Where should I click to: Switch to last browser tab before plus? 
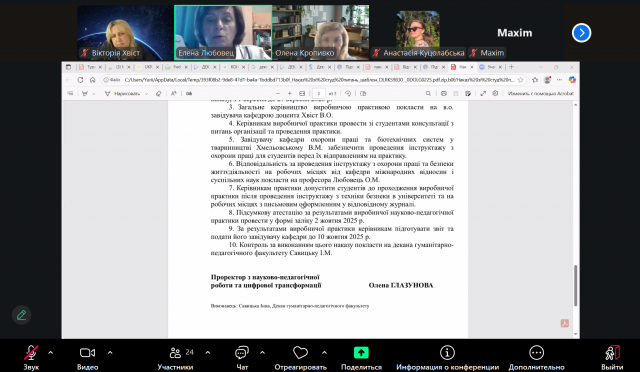tap(491, 67)
